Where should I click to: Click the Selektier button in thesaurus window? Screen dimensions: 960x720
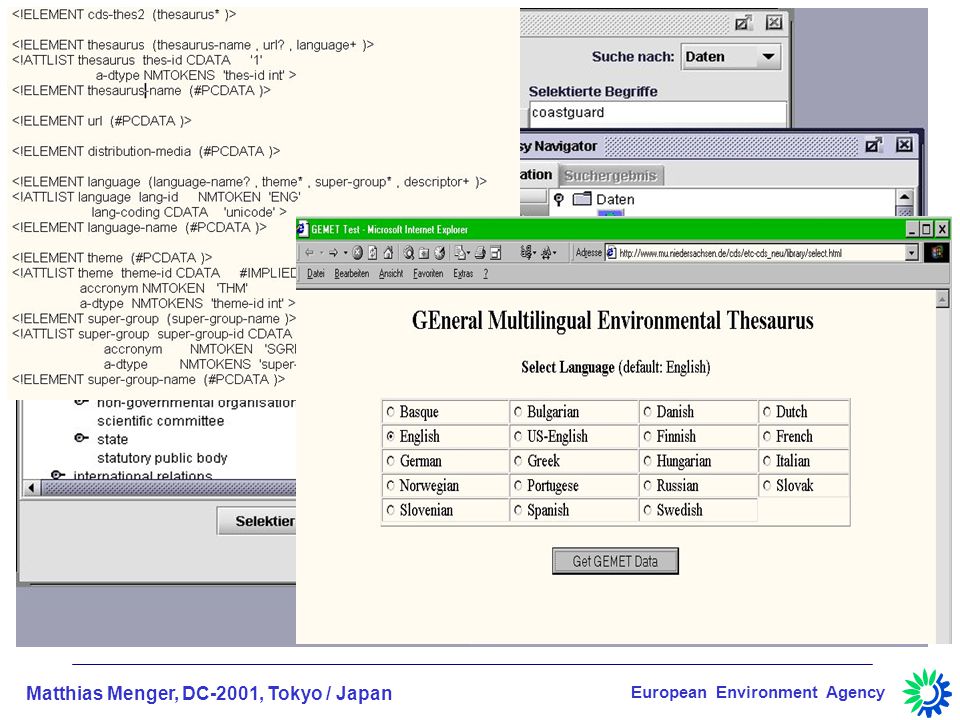[x=257, y=521]
